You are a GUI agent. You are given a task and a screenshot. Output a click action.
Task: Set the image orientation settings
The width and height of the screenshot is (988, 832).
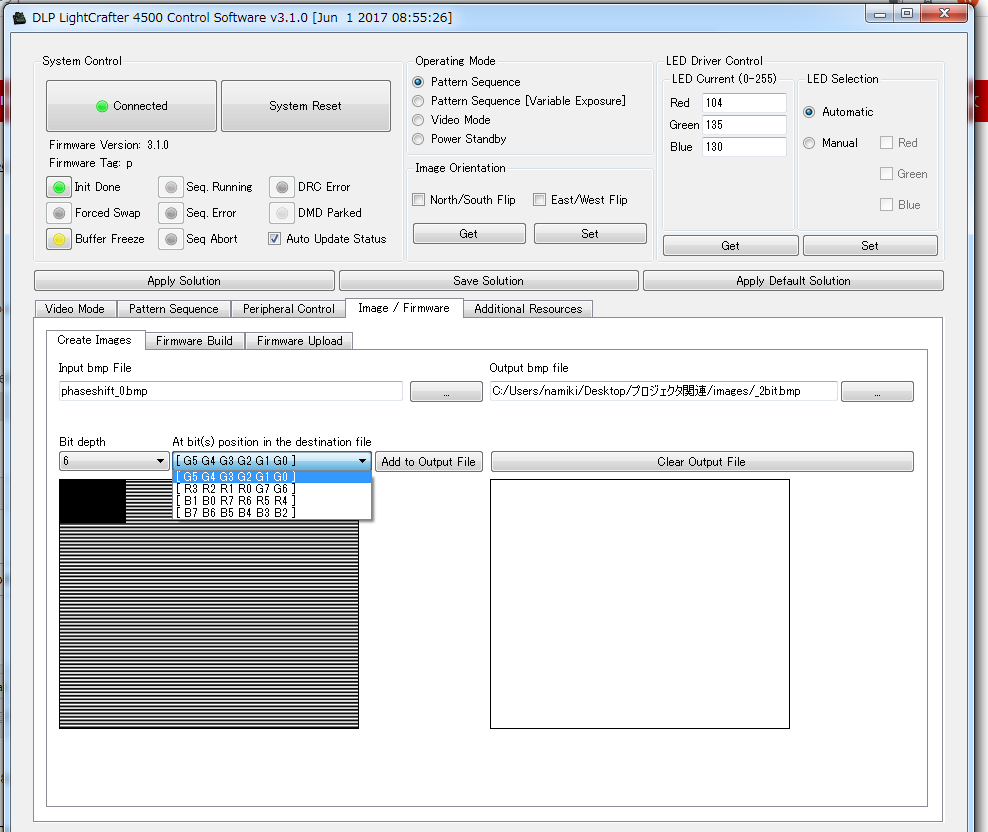pyautogui.click(x=590, y=234)
